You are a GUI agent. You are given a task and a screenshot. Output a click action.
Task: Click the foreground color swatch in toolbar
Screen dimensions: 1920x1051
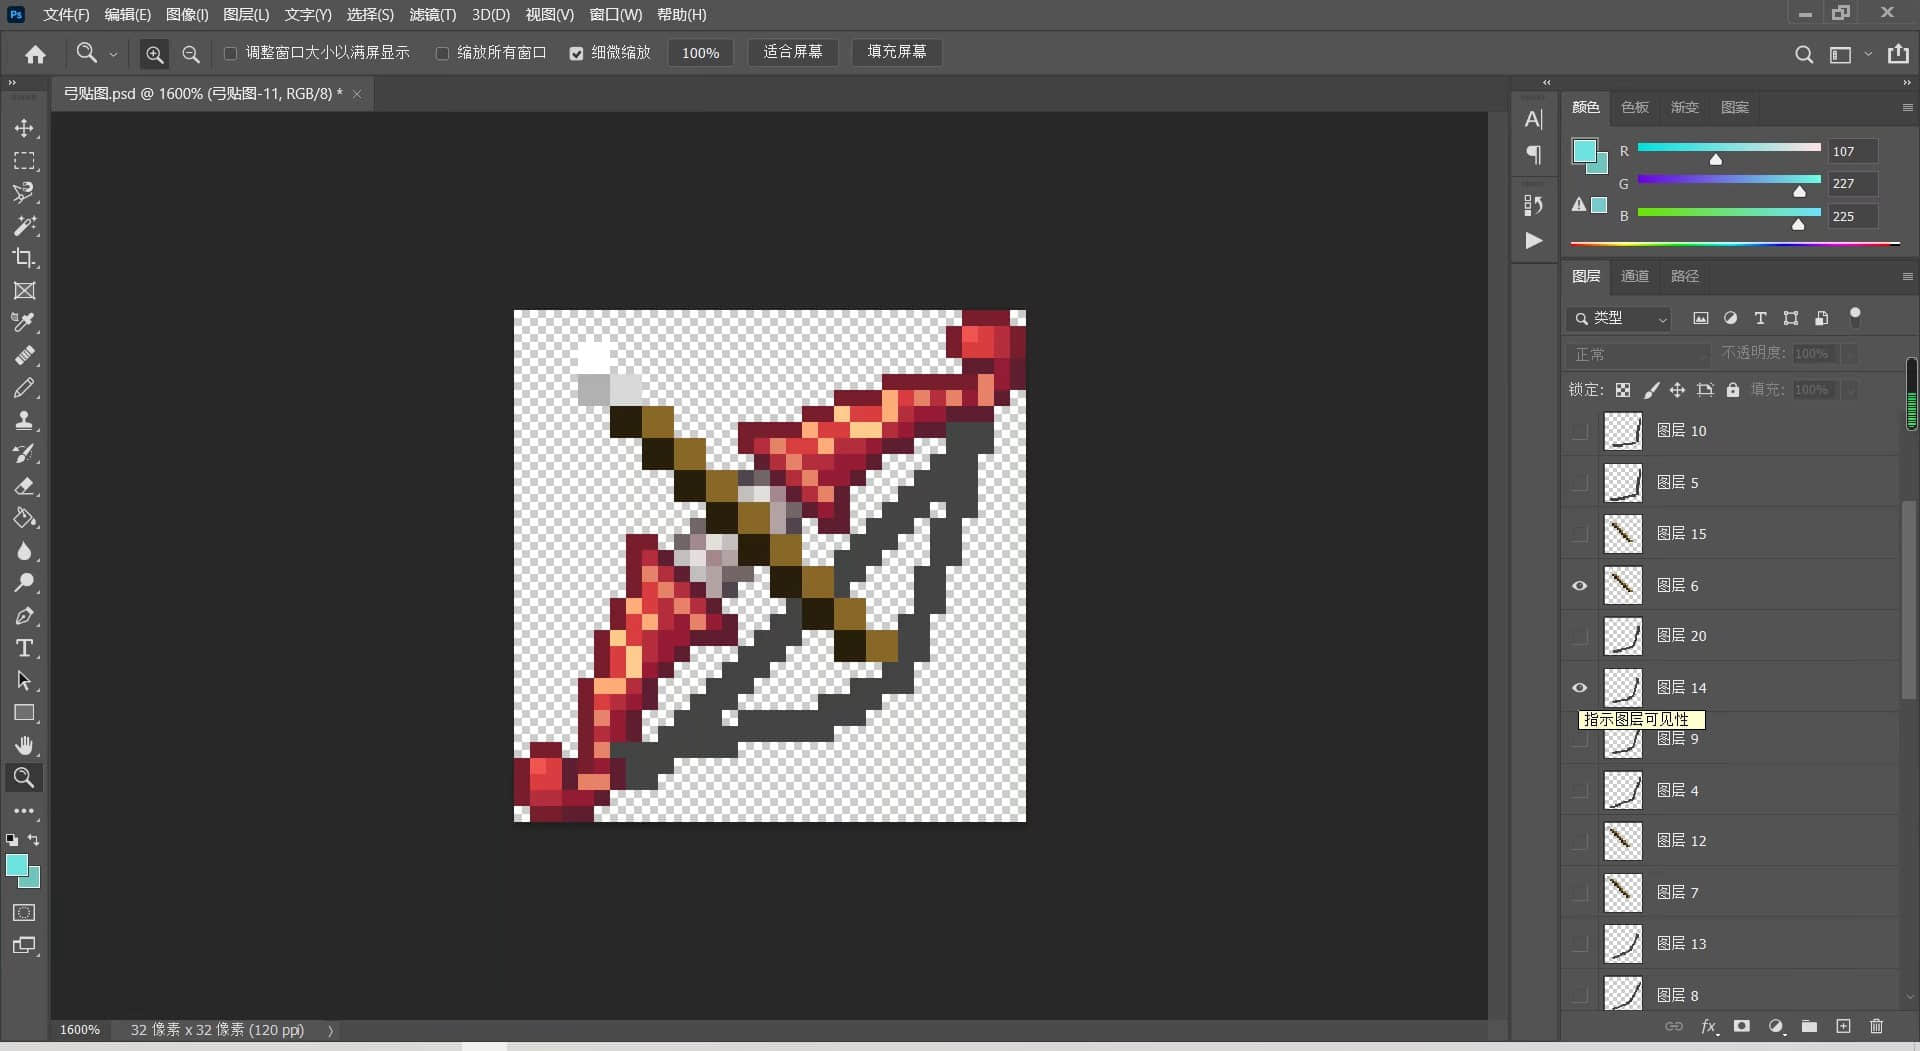[17, 866]
